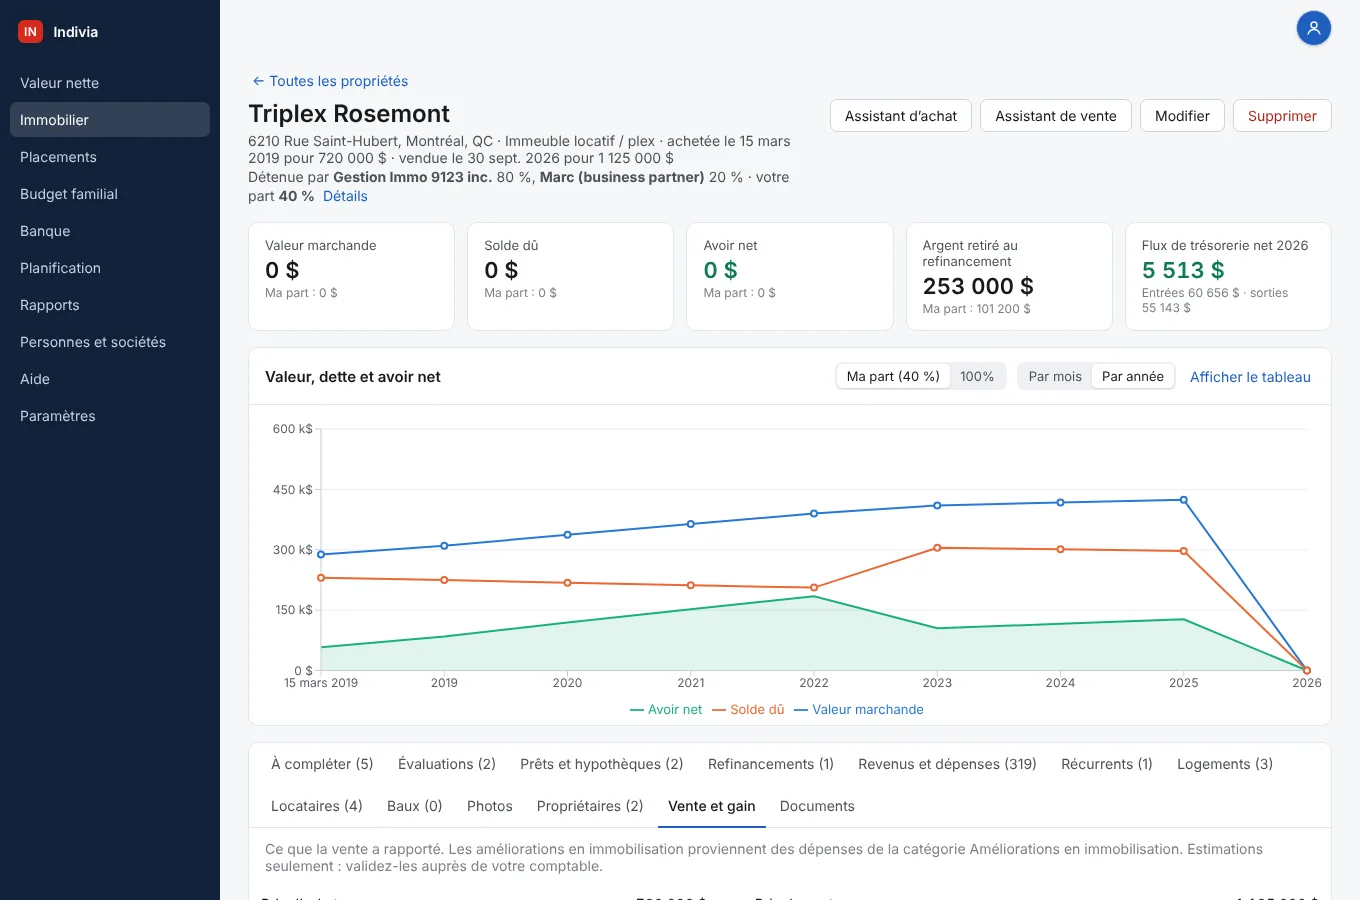Viewport: 1360px width, 900px height.
Task: Go back to Toutes les propriétés
Action: click(330, 81)
